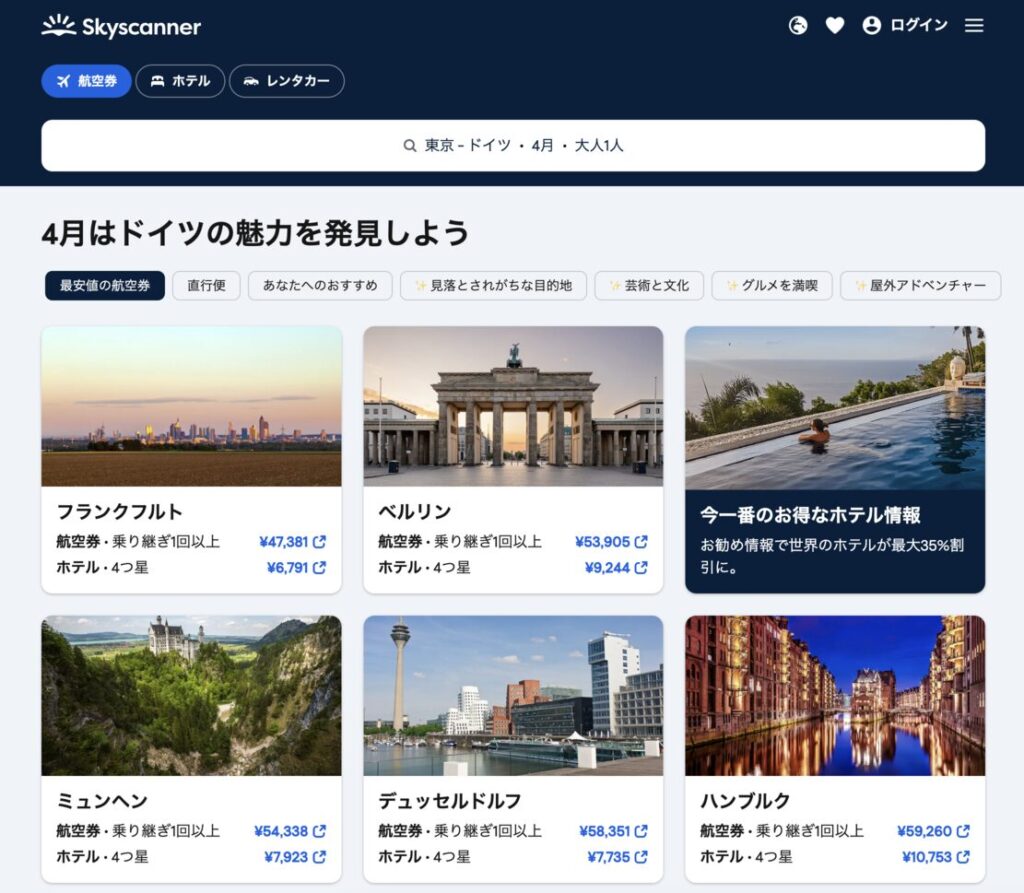Click the ログイン account icon
1024x893 pixels.
[872, 26]
